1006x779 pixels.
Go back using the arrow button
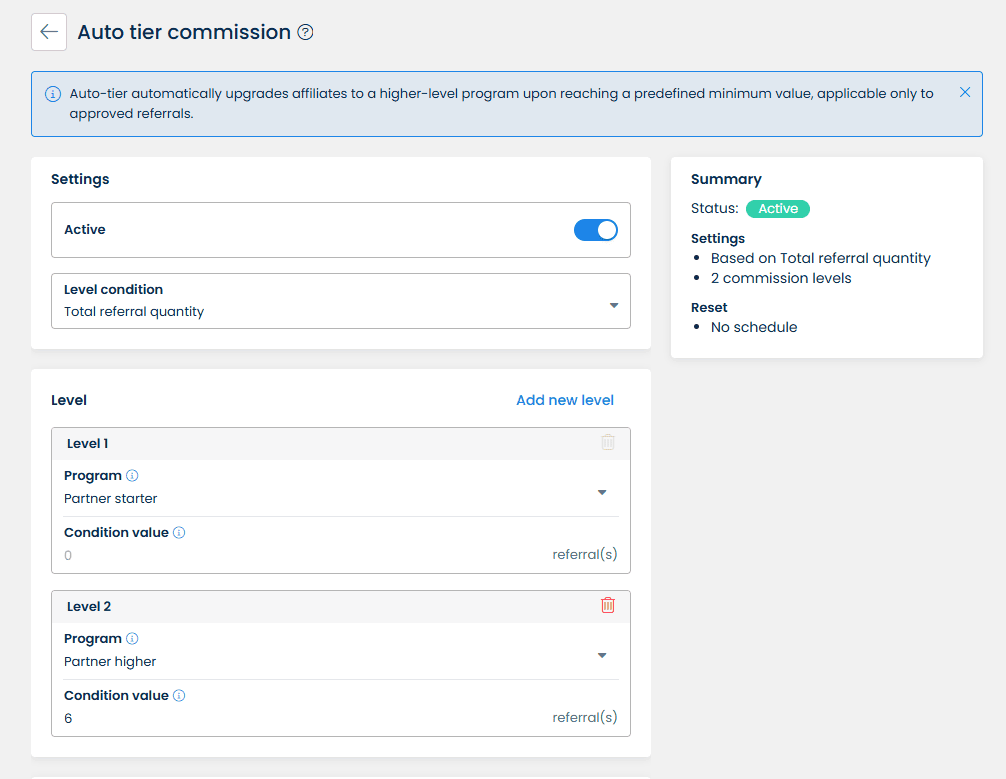49,32
